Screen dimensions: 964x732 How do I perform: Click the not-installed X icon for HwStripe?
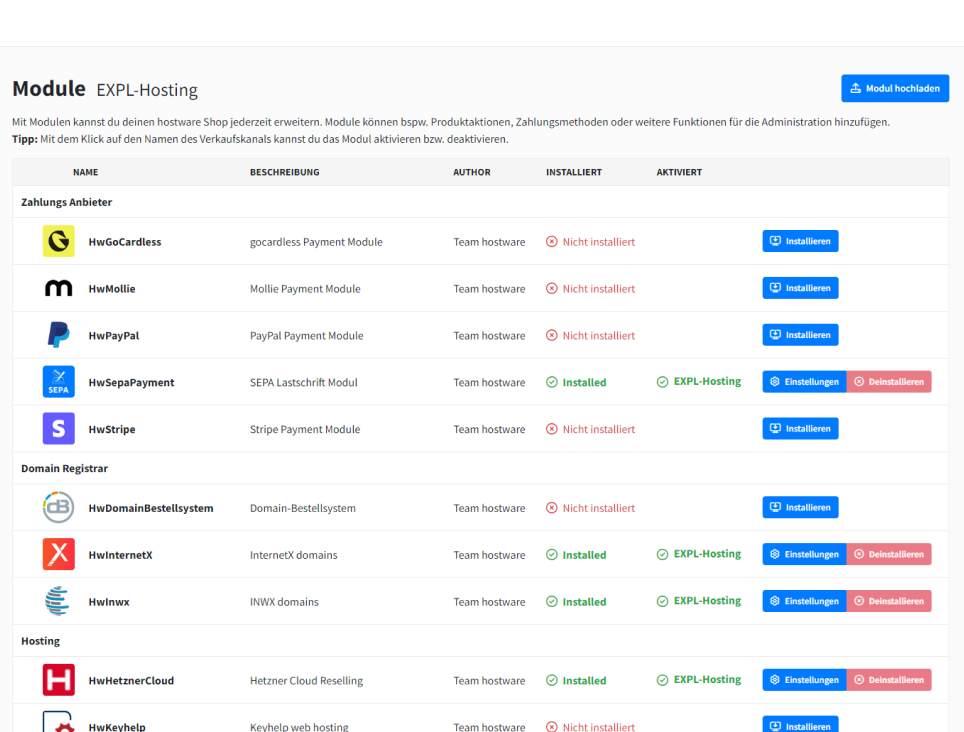point(551,429)
